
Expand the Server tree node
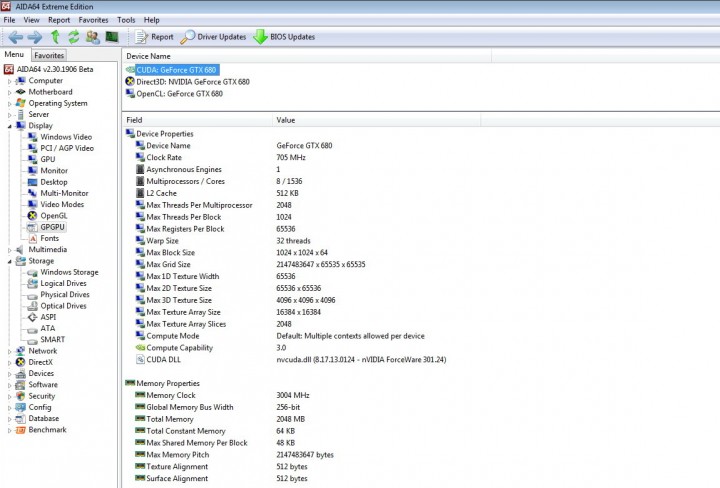pos(9,114)
